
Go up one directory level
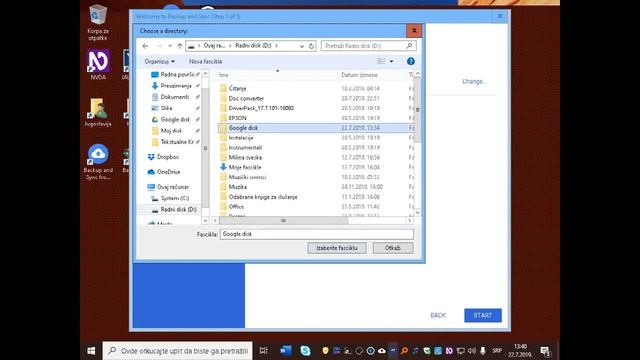click(180, 46)
